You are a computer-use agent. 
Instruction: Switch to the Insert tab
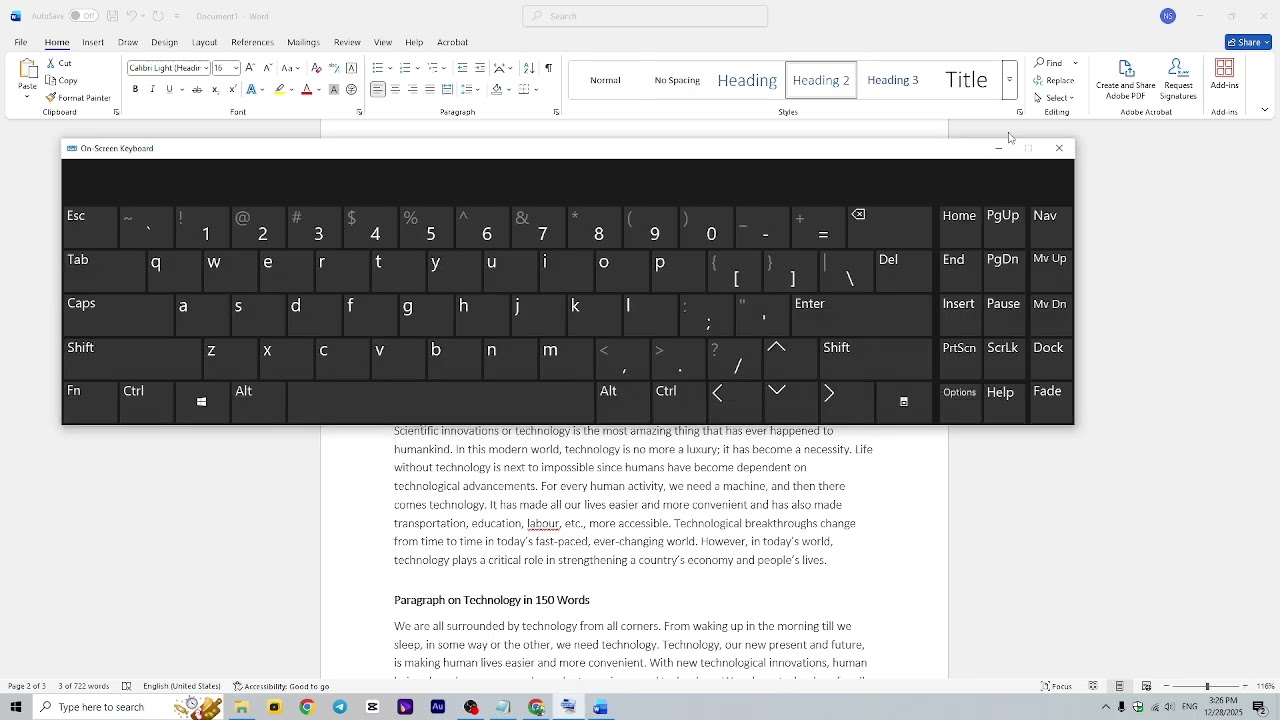click(93, 43)
